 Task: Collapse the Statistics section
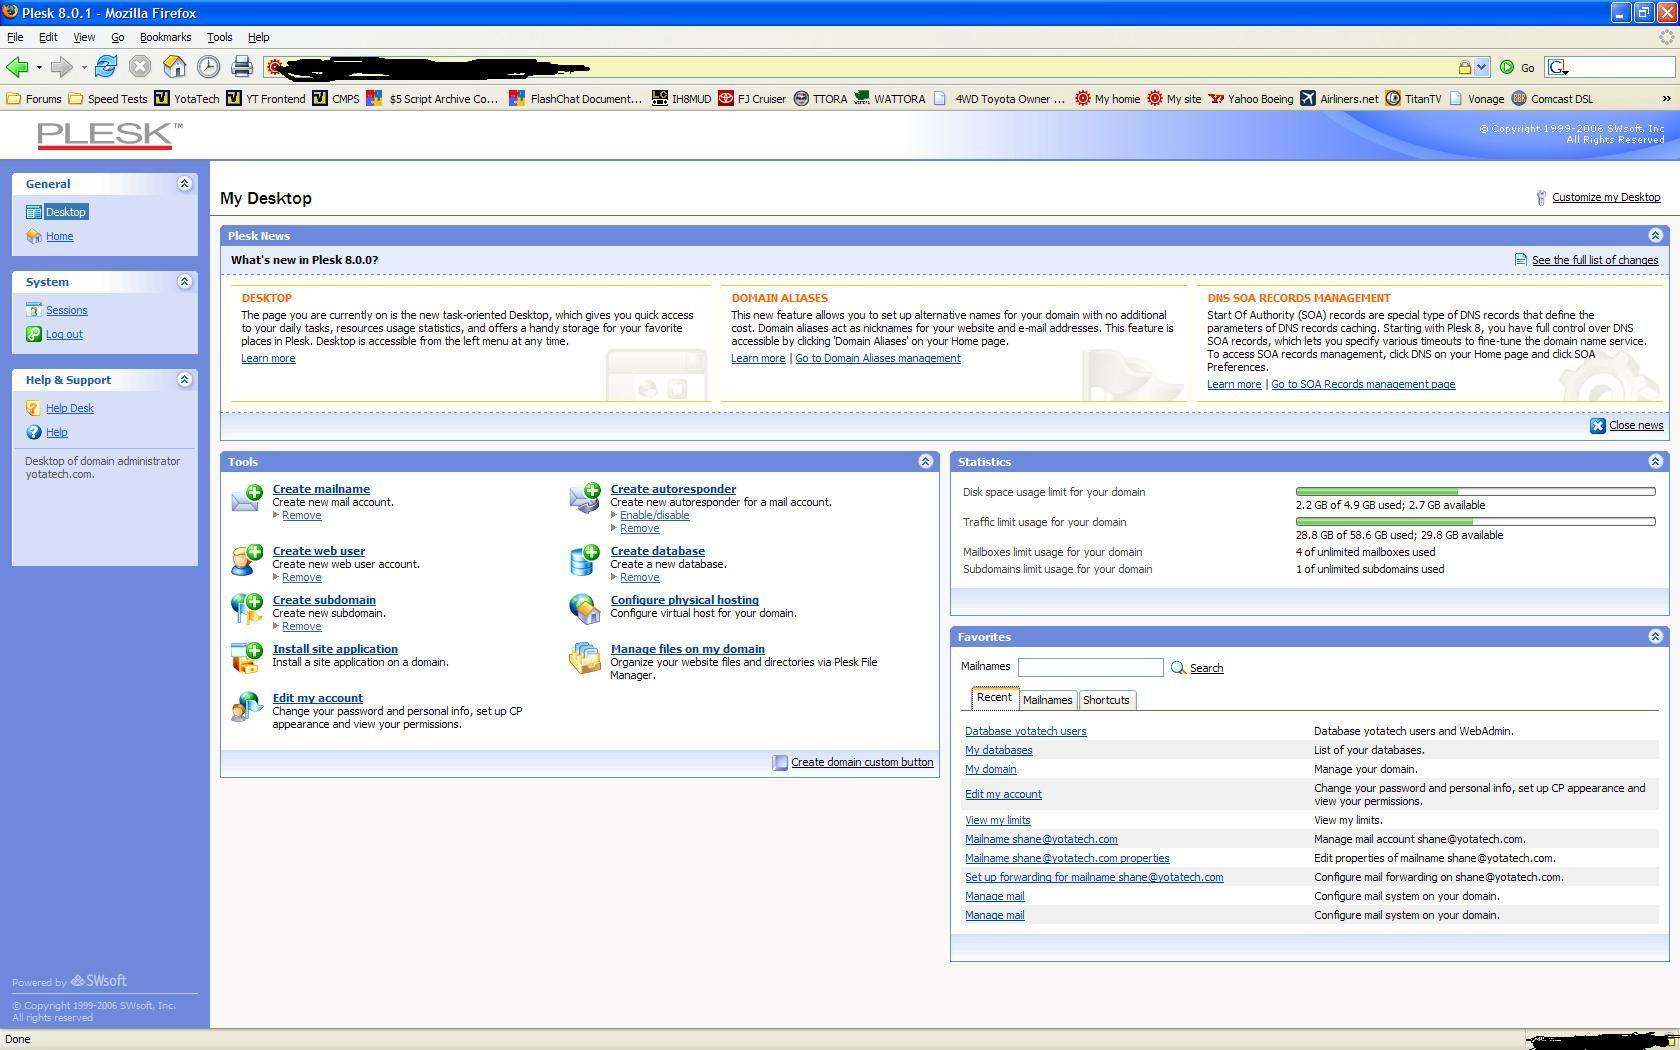(x=1655, y=461)
